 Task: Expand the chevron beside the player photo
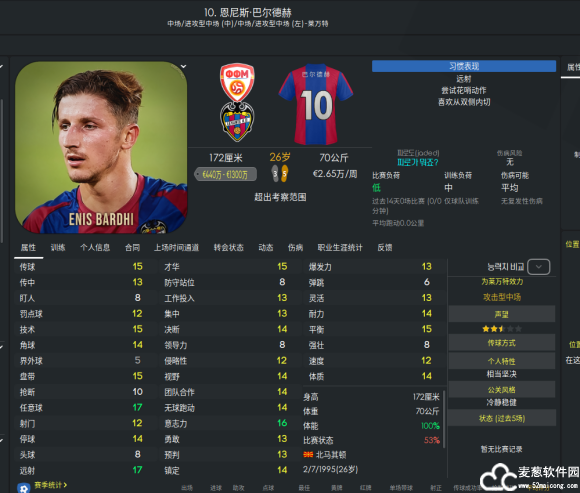(183, 67)
